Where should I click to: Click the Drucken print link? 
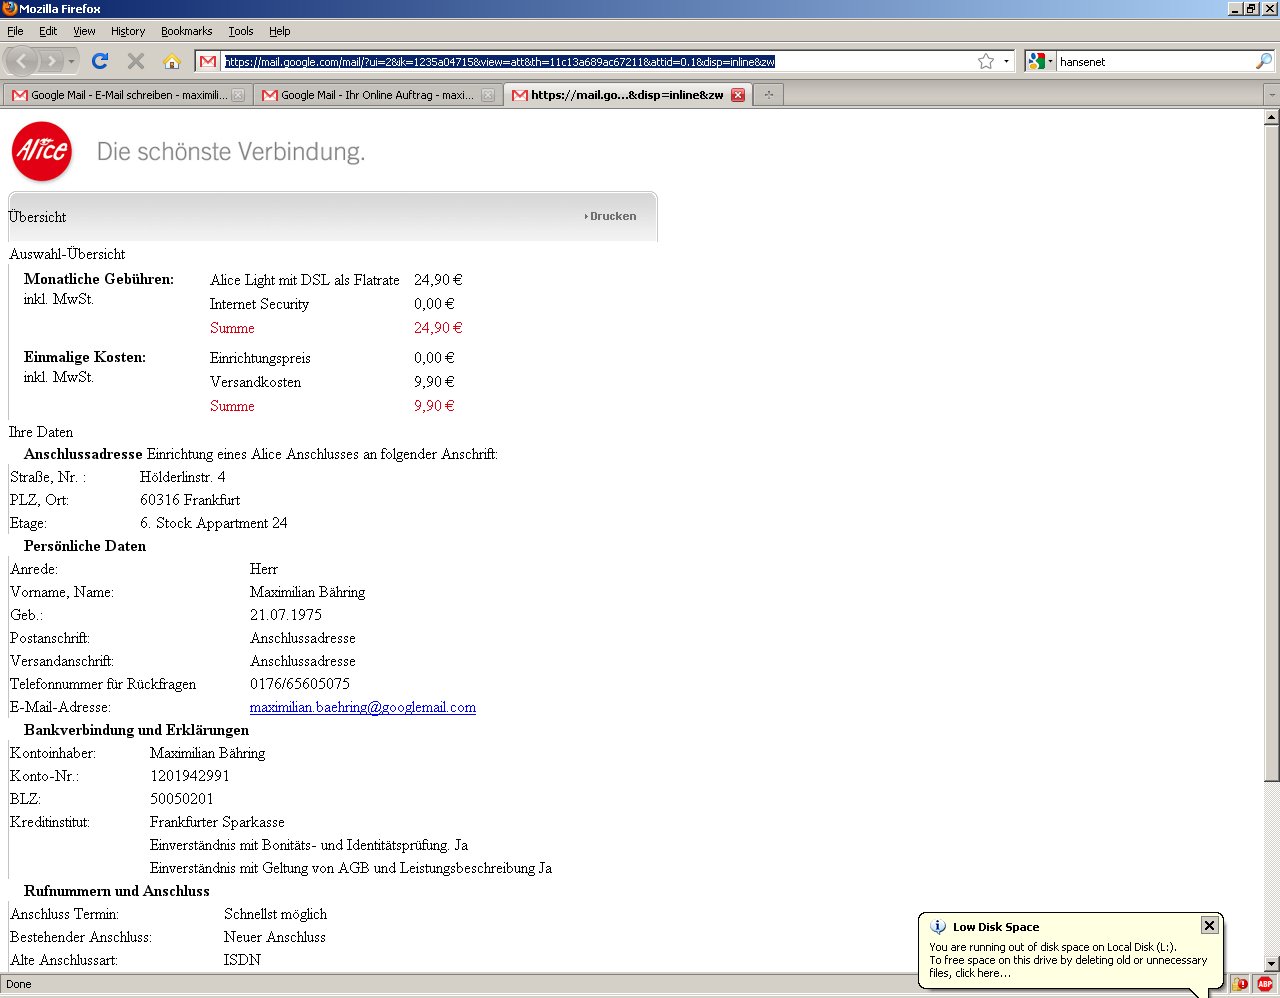611,216
